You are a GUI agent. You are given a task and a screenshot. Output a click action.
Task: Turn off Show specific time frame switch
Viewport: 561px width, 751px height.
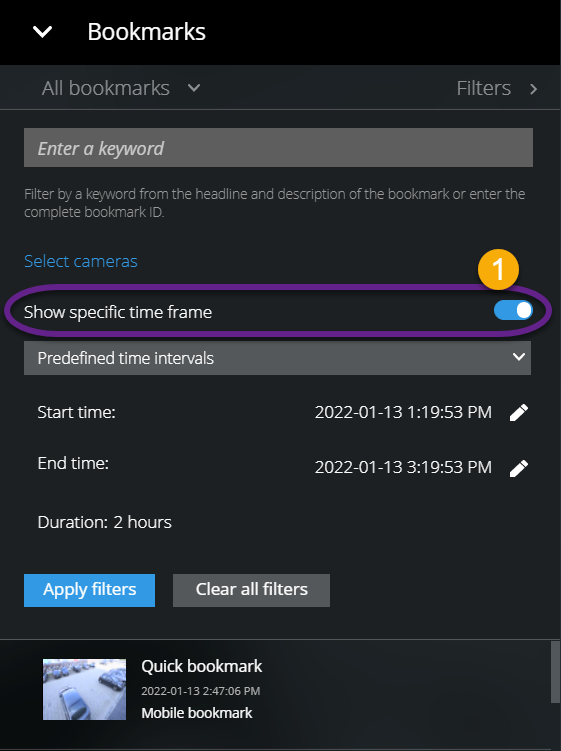click(x=513, y=310)
